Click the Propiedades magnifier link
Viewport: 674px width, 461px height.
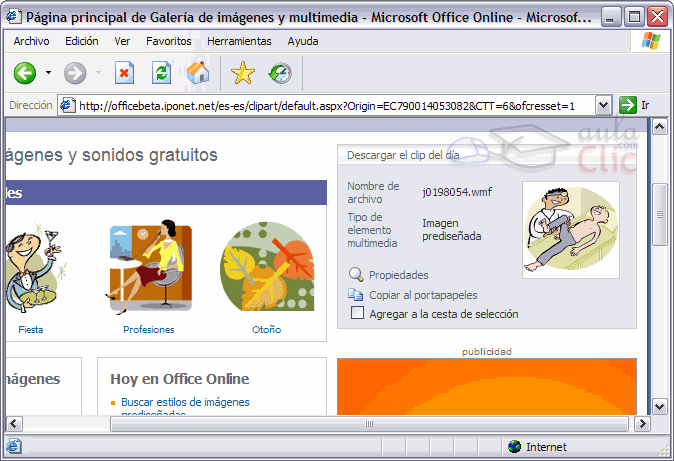point(398,275)
